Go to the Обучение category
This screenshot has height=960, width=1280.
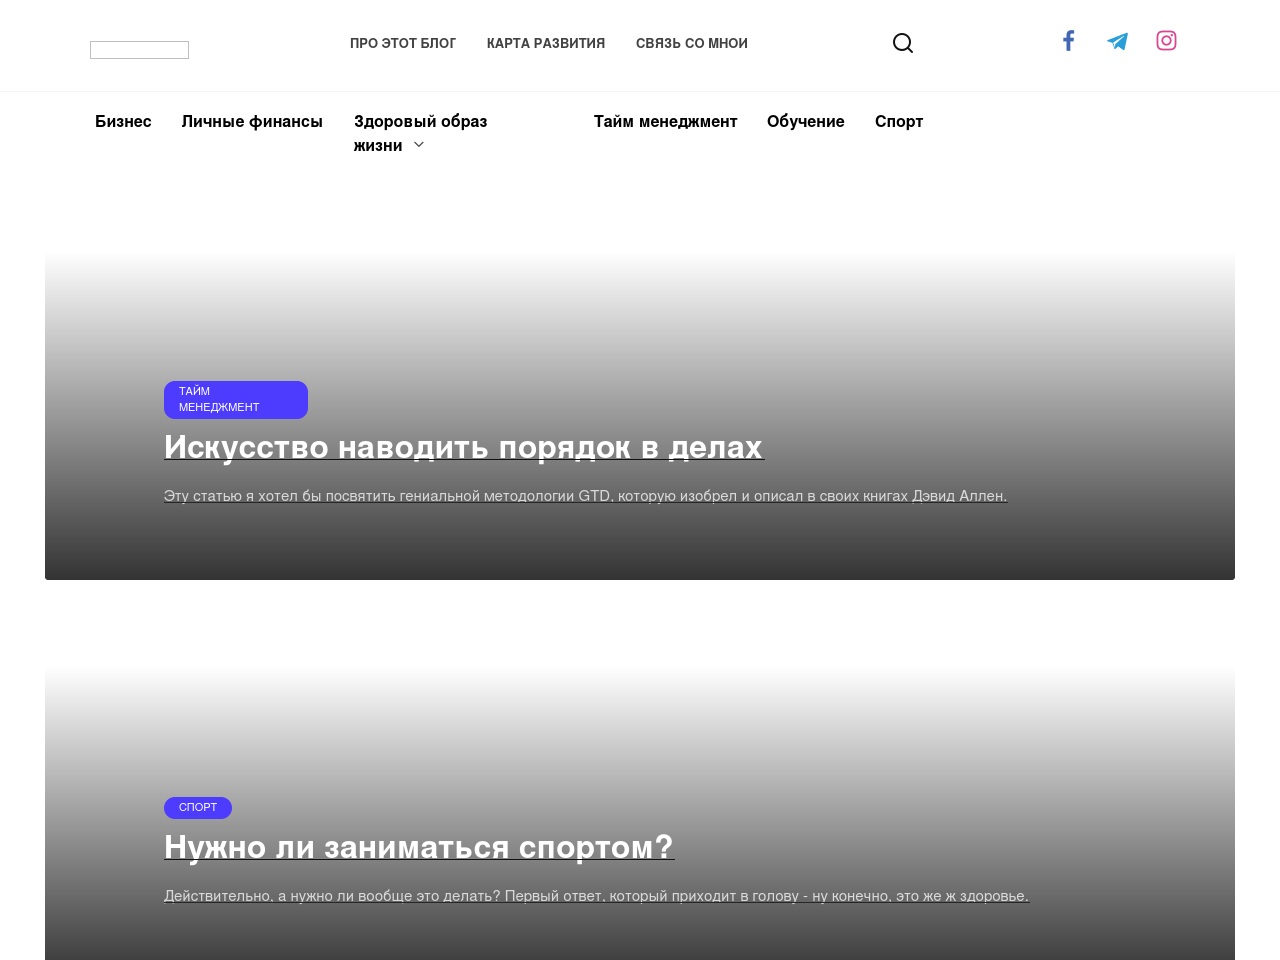pyautogui.click(x=806, y=121)
